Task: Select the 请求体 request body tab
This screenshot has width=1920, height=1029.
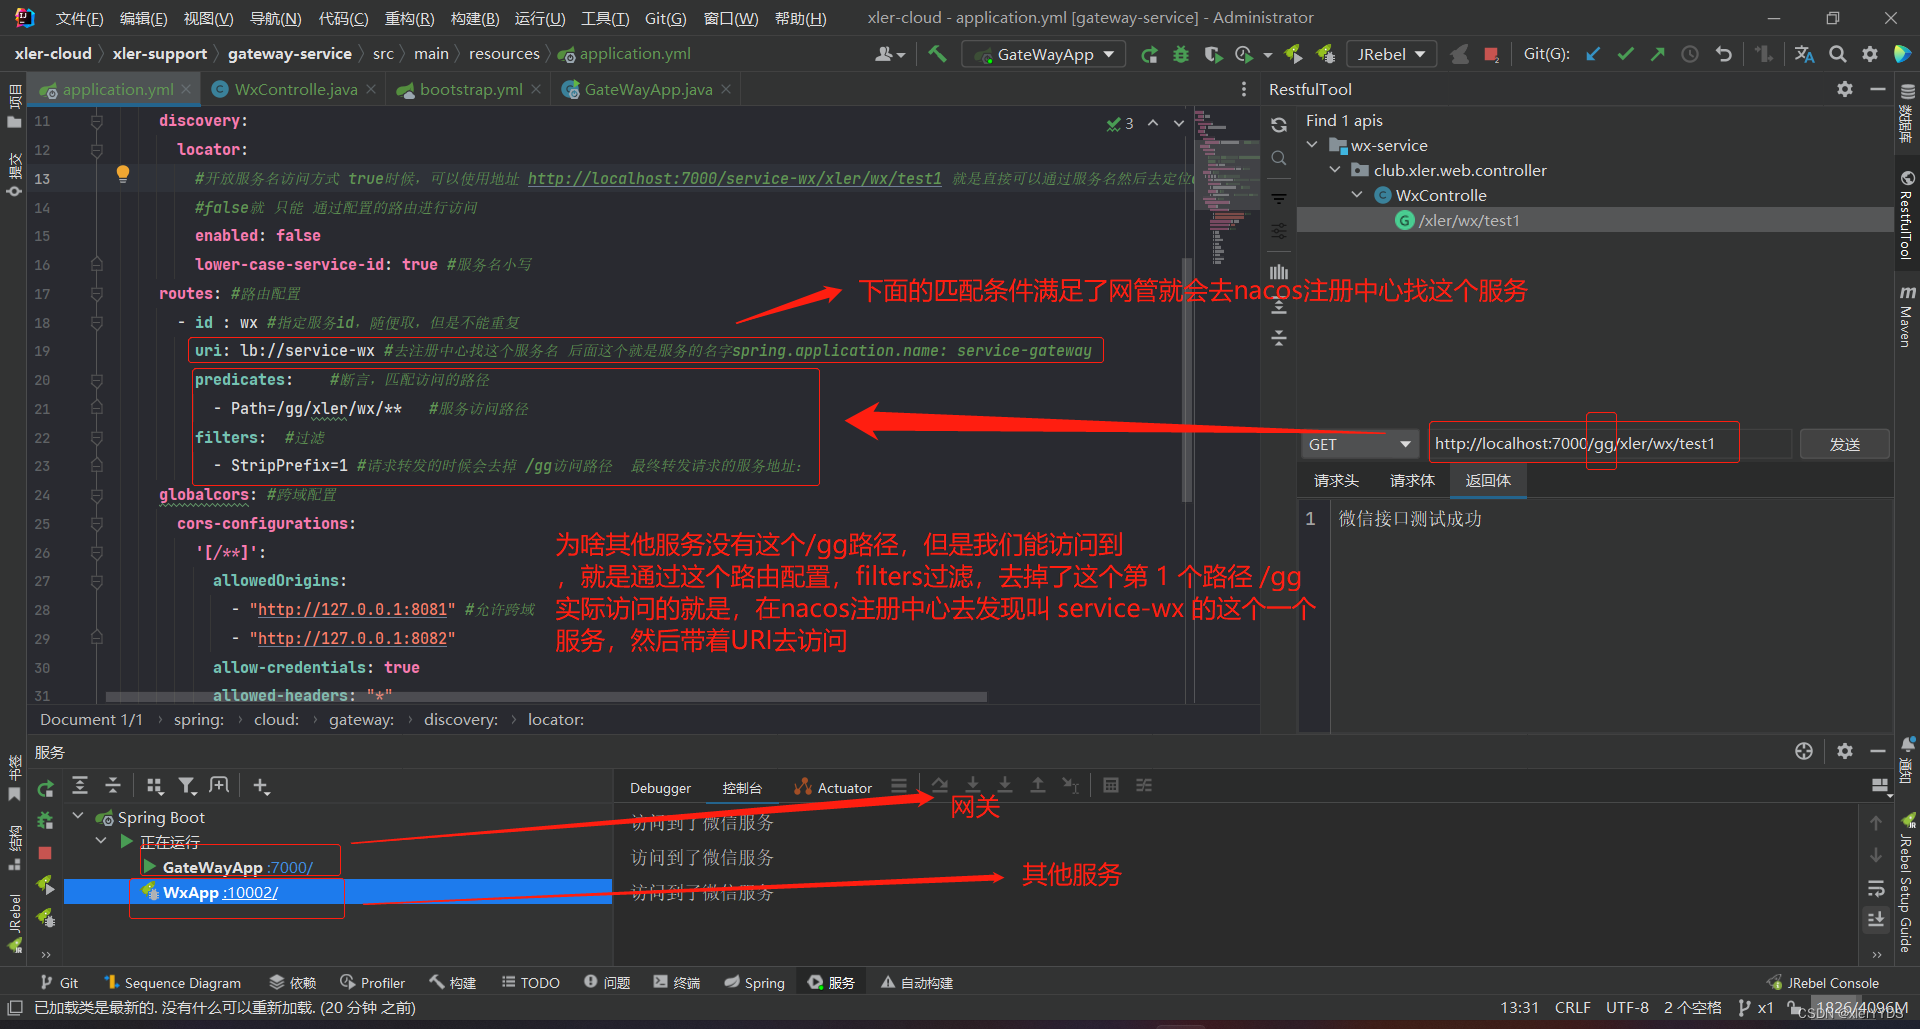Action: [1412, 481]
